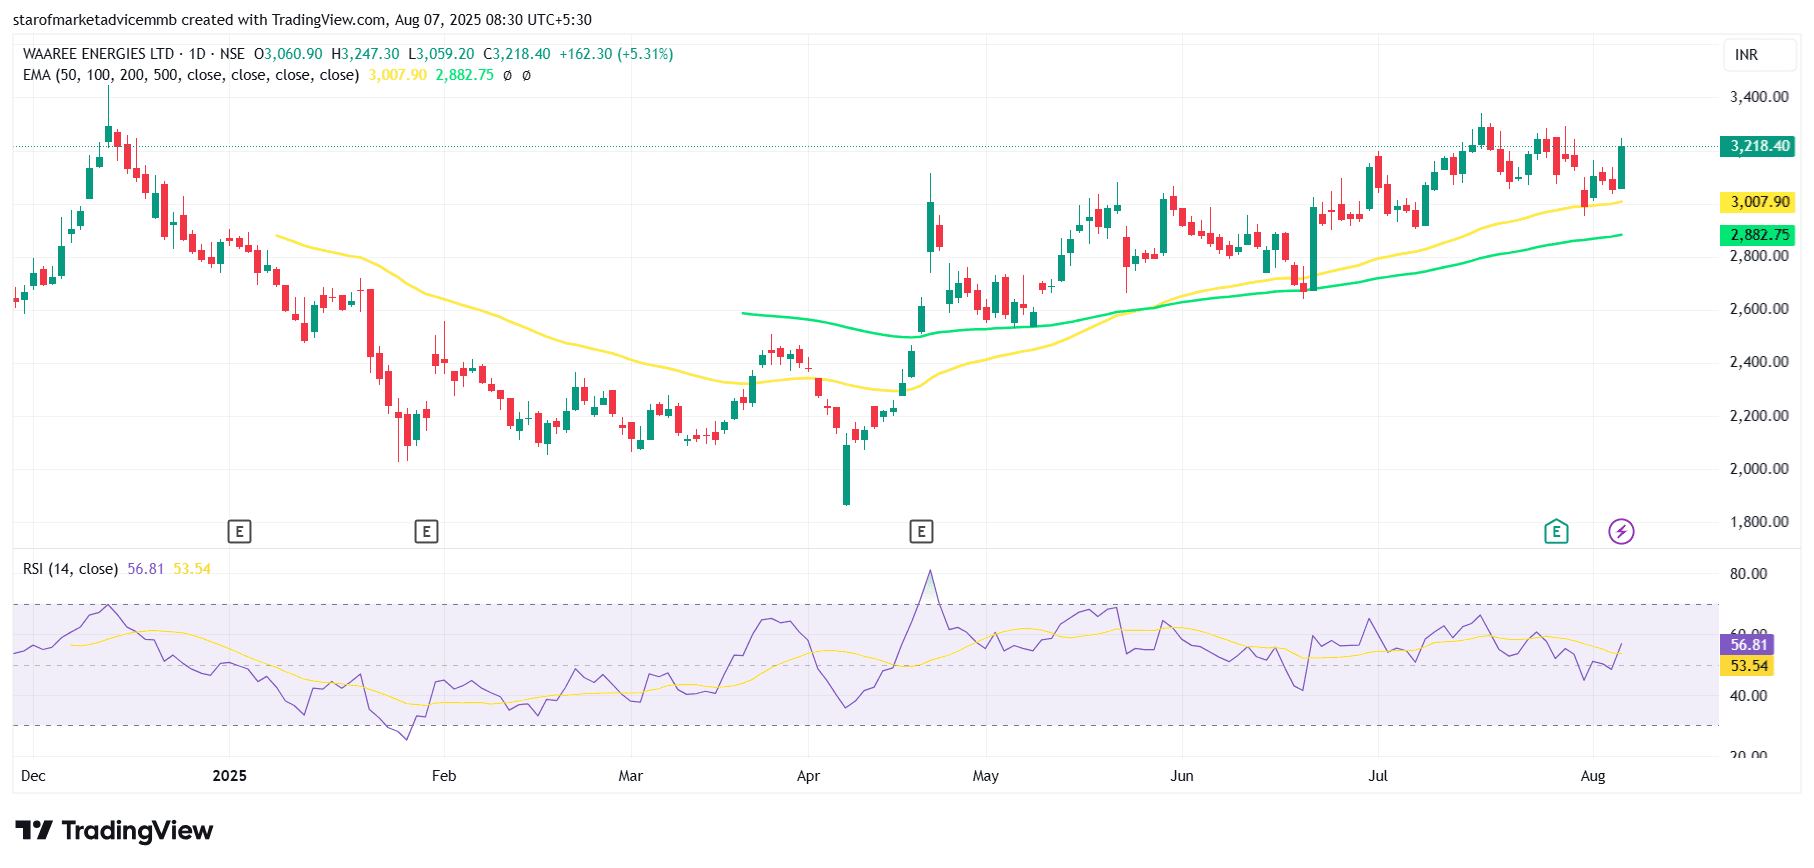Open the earnings marker before February

pyautogui.click(x=426, y=531)
